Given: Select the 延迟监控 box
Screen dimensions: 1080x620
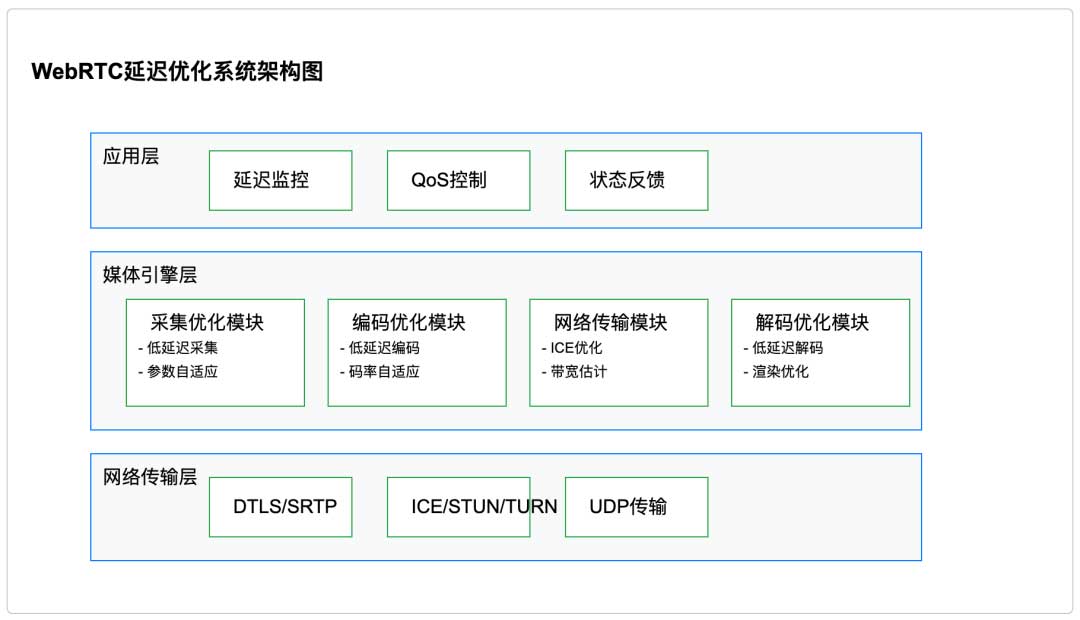Looking at the screenshot, I should pyautogui.click(x=280, y=180).
